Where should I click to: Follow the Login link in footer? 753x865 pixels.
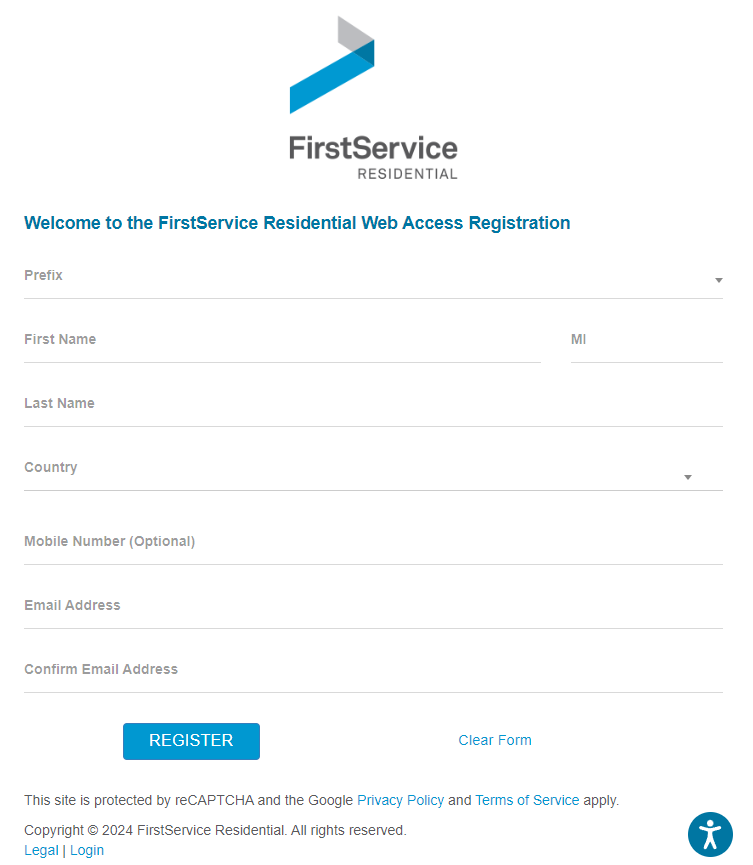click(87, 851)
